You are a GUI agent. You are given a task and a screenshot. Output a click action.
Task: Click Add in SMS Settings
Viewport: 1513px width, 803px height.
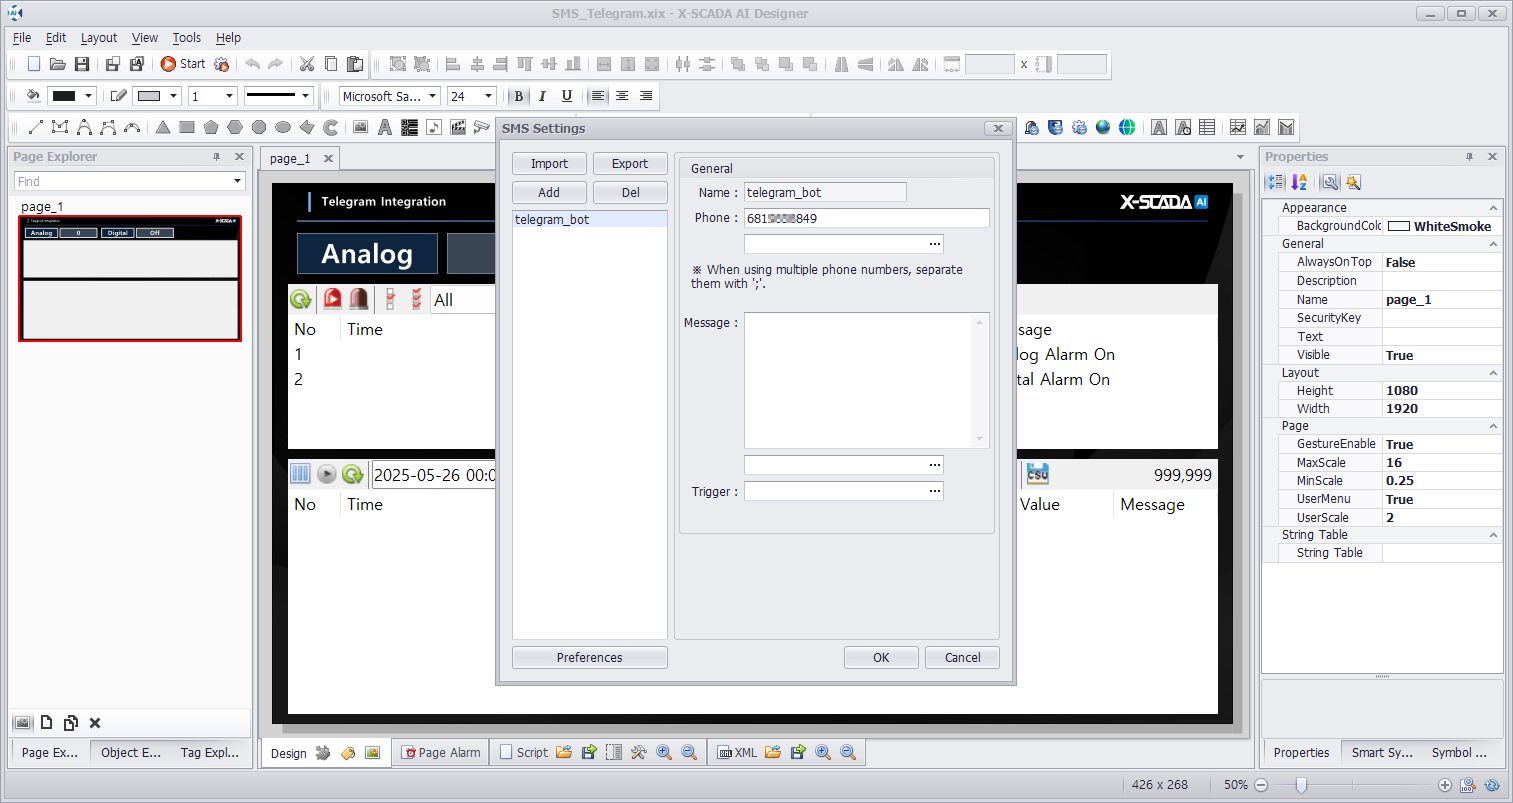(549, 193)
